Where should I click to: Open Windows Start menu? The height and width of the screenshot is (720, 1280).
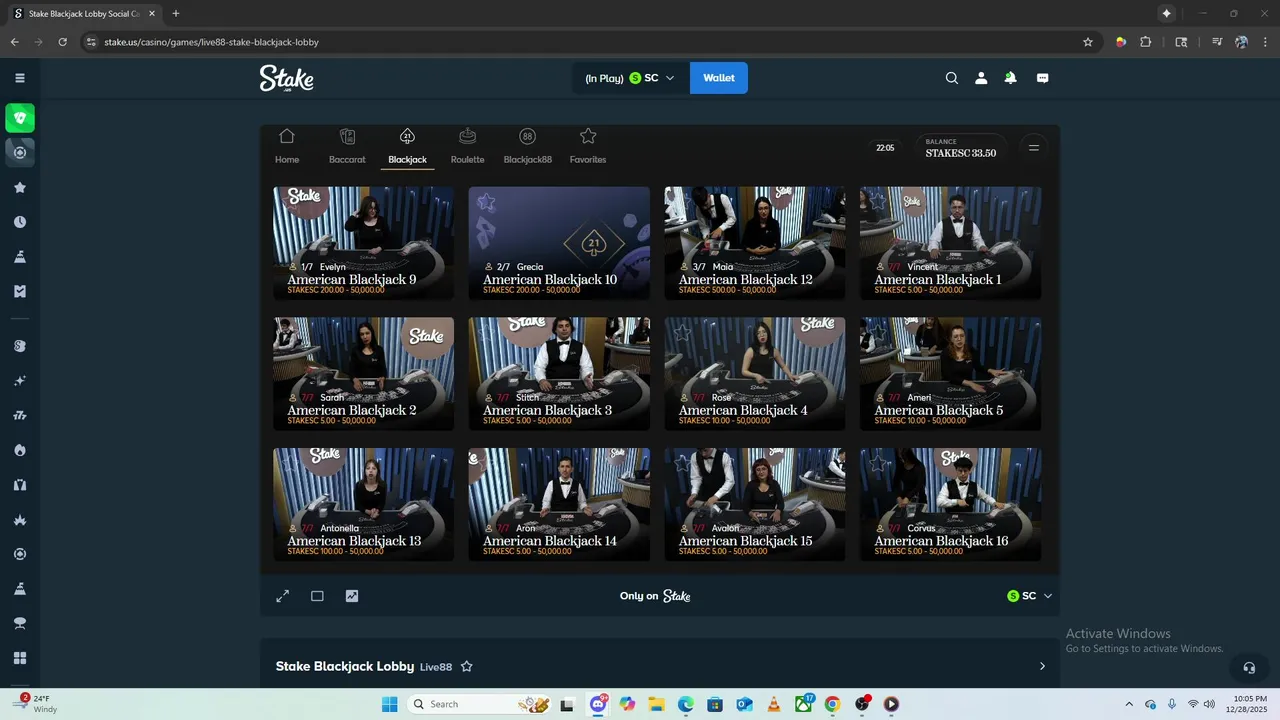[x=390, y=704]
